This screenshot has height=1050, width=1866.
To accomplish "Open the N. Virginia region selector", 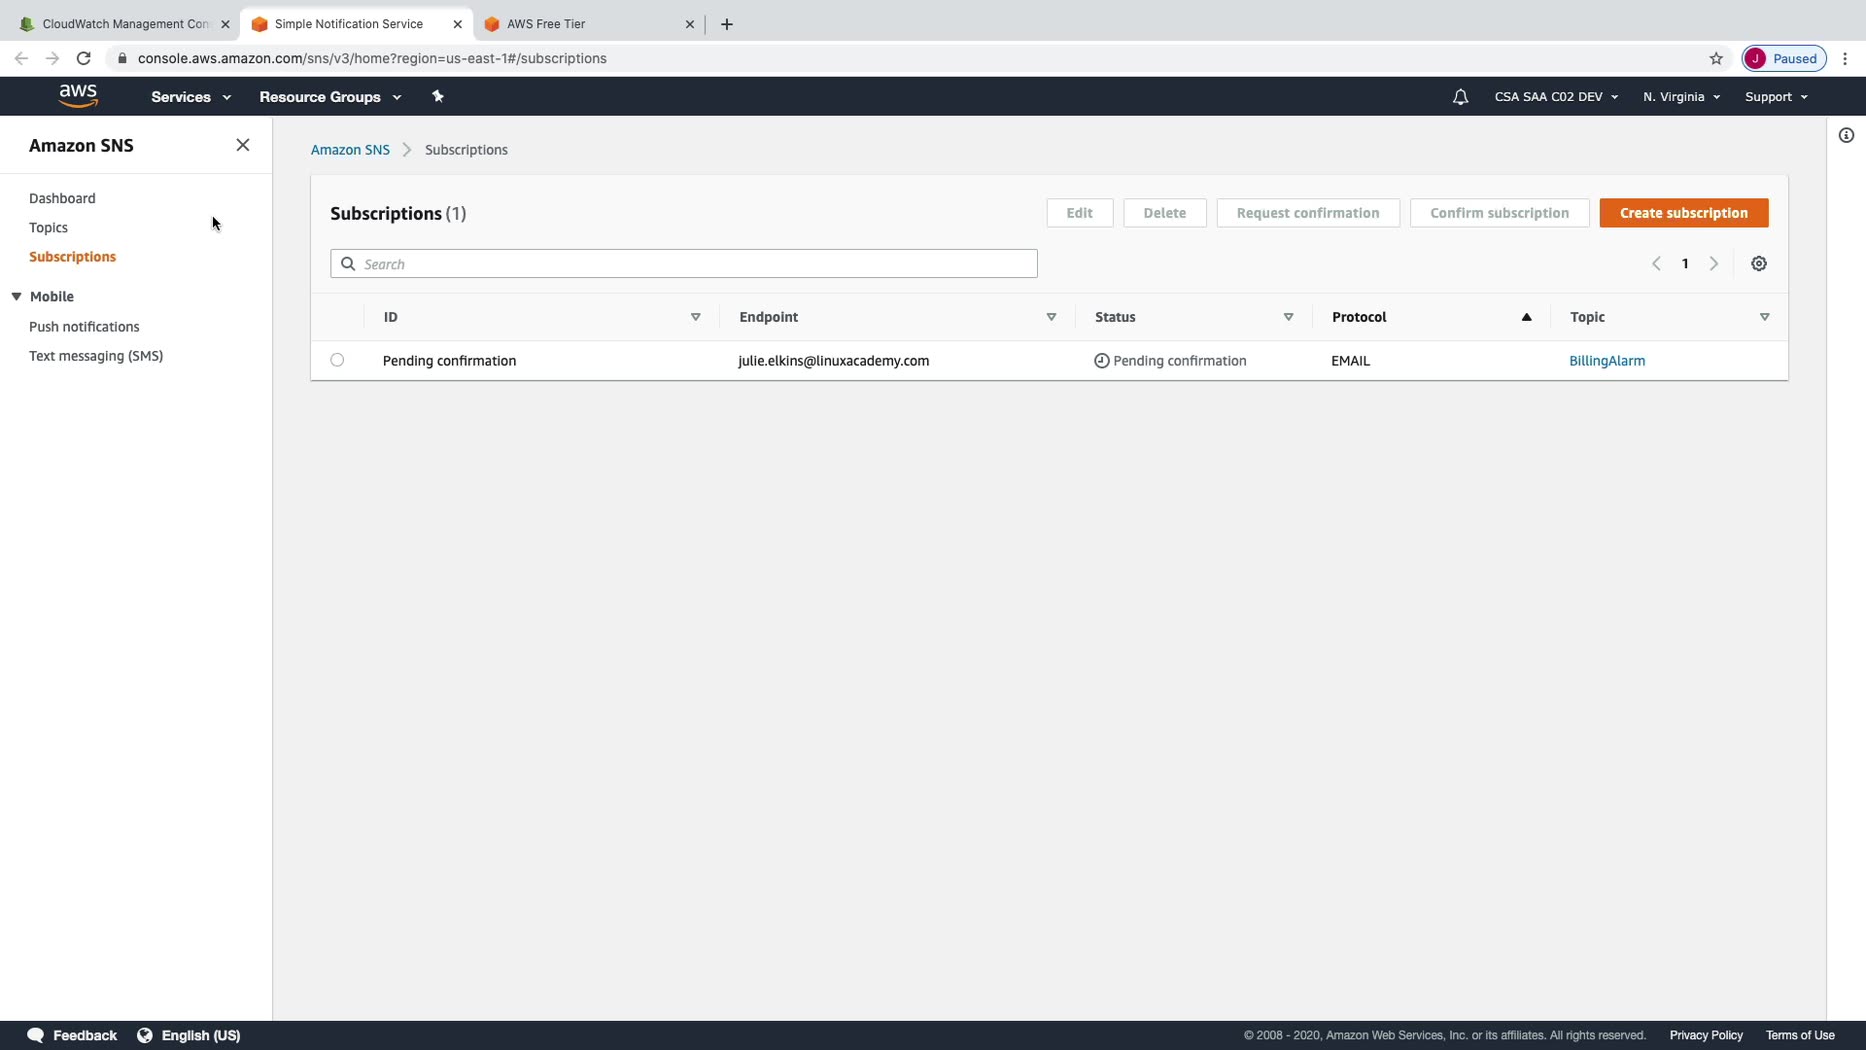I will pyautogui.click(x=1681, y=97).
